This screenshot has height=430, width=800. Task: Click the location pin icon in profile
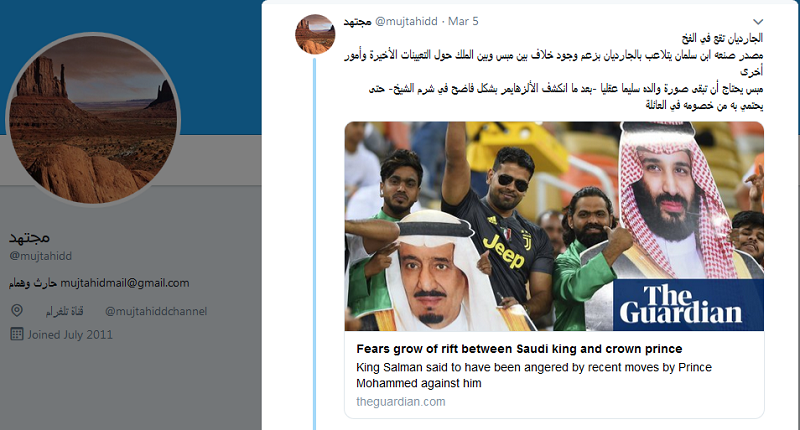coord(16,311)
